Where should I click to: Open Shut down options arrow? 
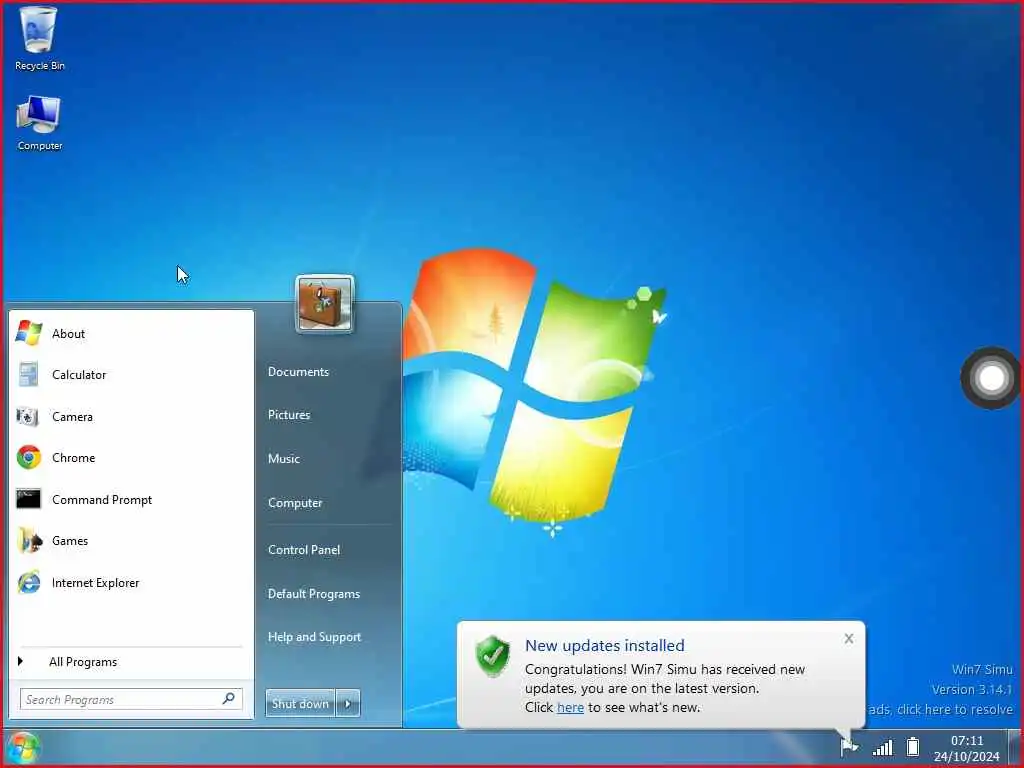(x=348, y=703)
